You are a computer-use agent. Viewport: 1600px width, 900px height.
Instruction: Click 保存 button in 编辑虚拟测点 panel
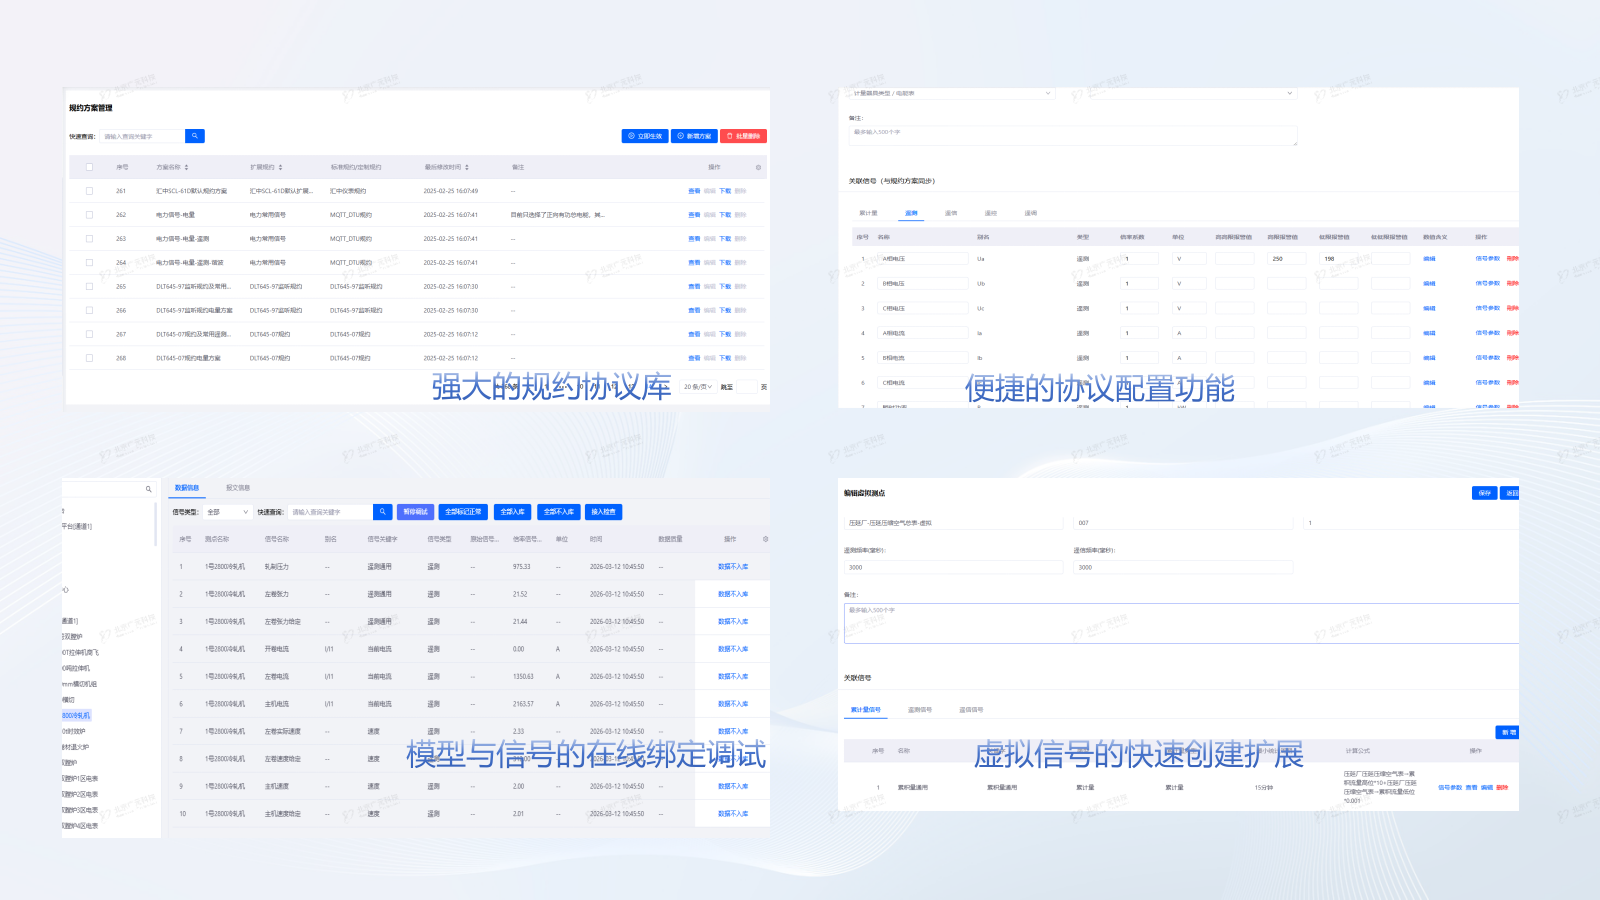tap(1484, 493)
